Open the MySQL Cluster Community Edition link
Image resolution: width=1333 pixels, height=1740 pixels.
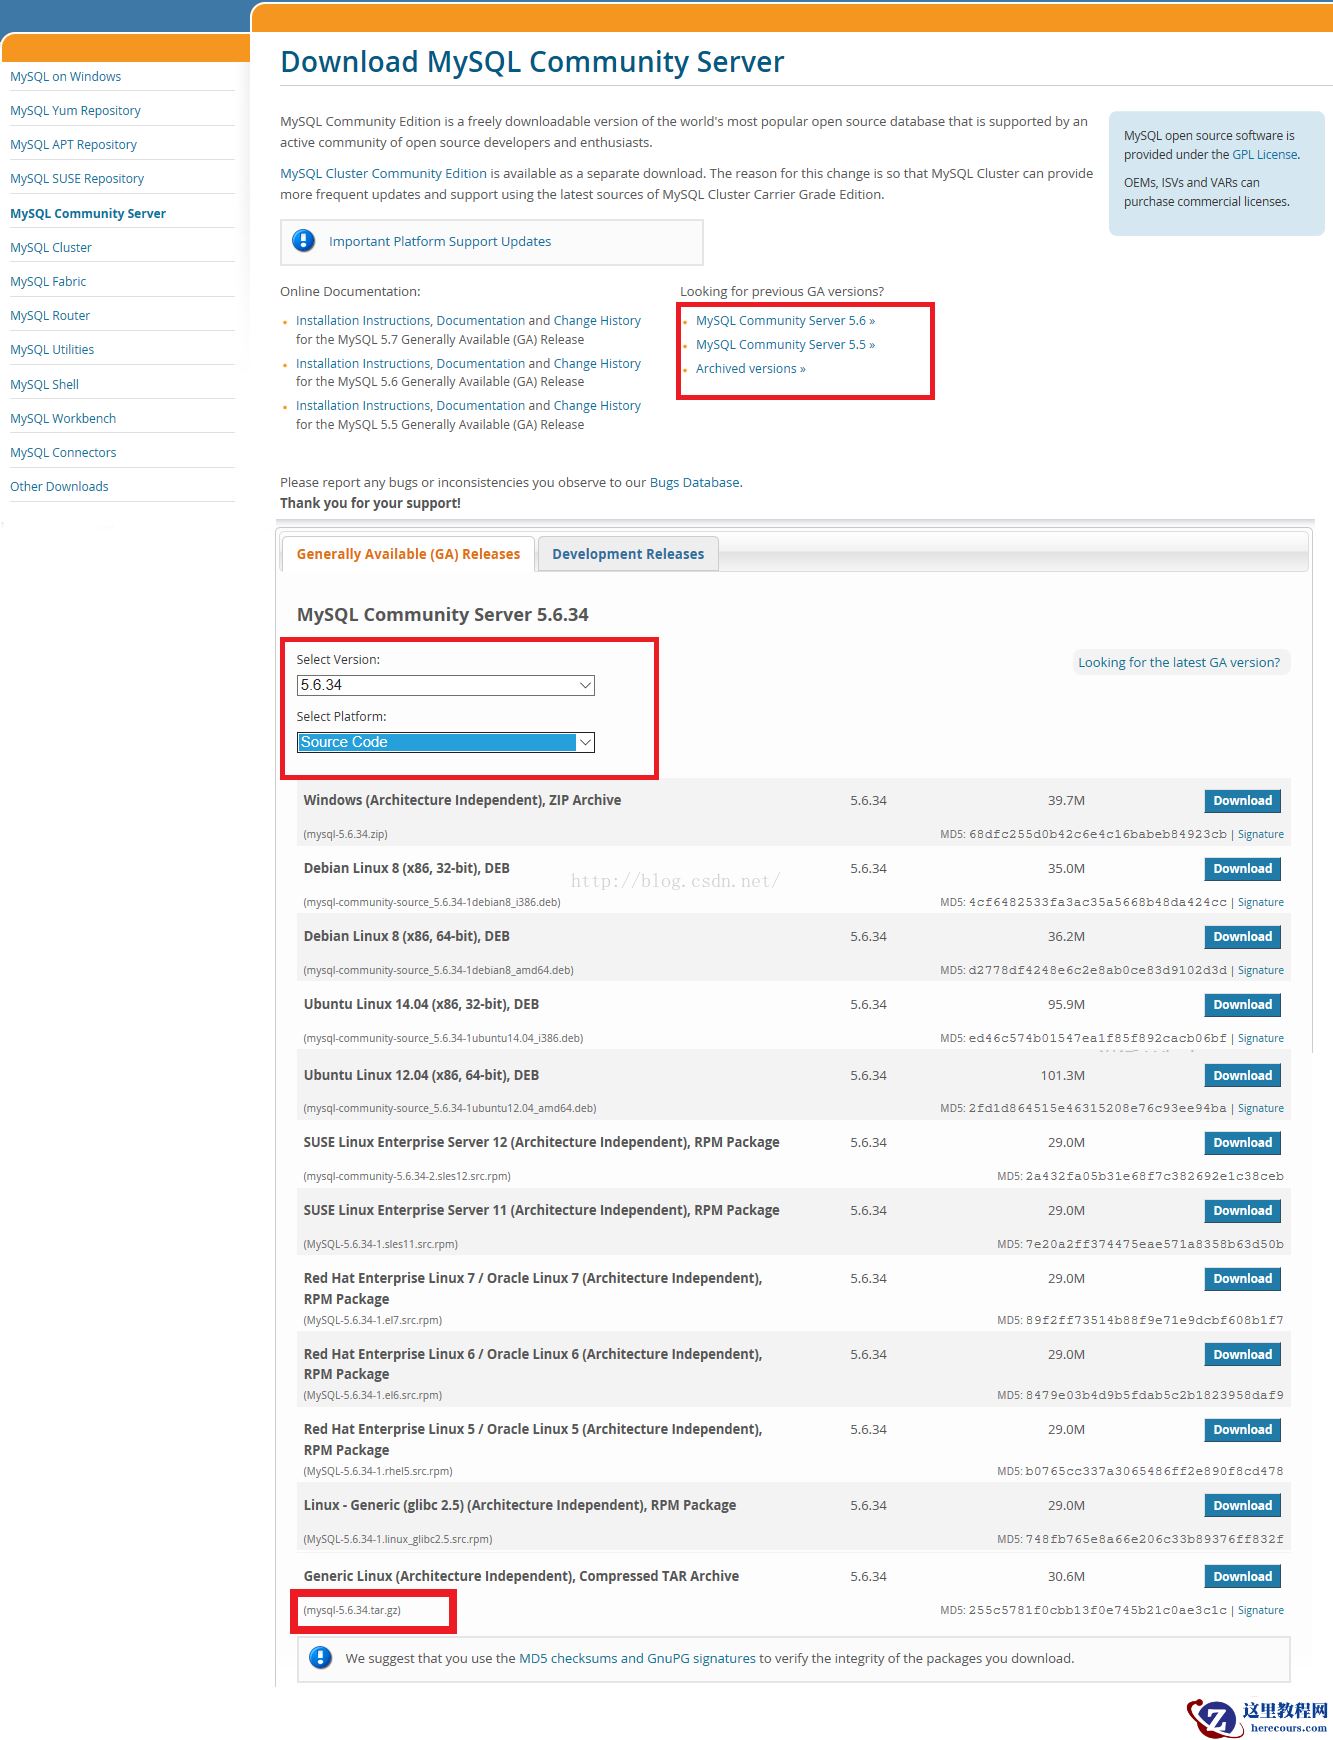(383, 174)
